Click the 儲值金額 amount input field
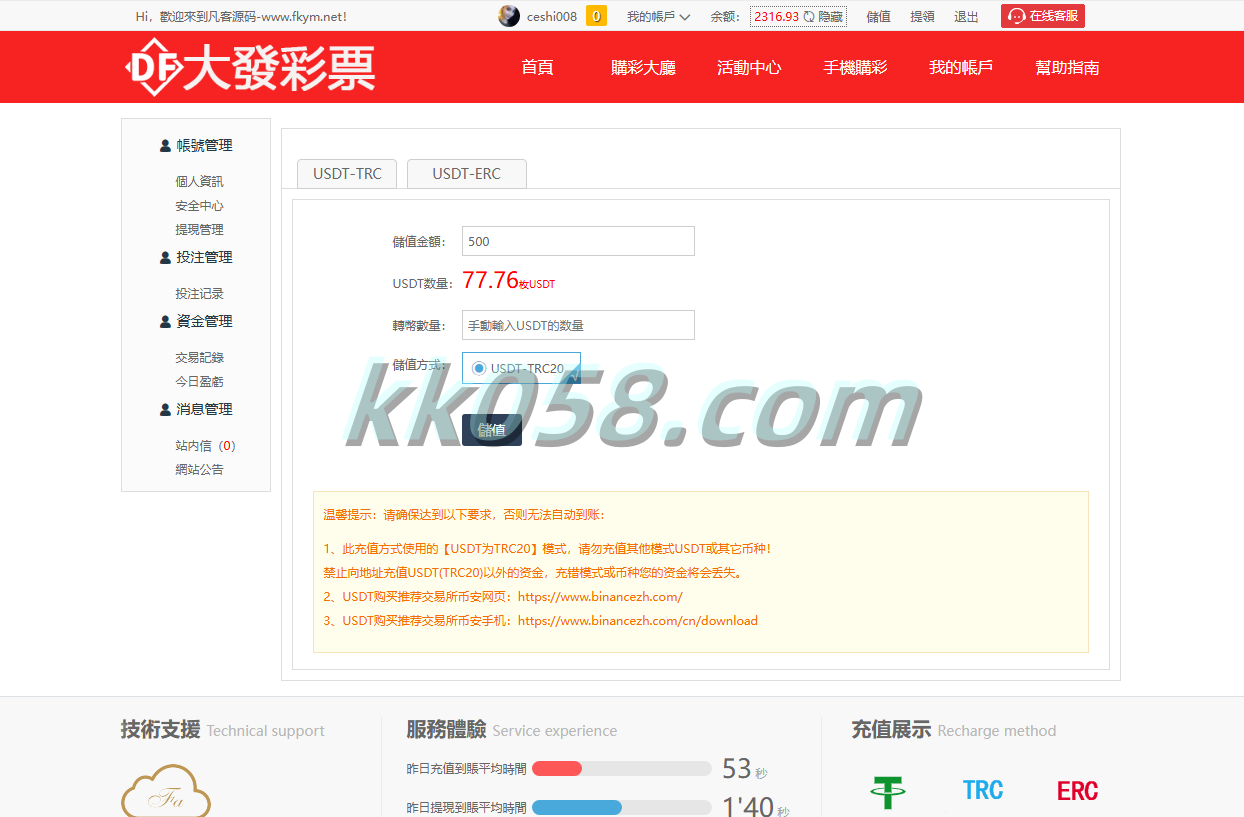Viewport: 1244px width, 817px height. point(578,241)
